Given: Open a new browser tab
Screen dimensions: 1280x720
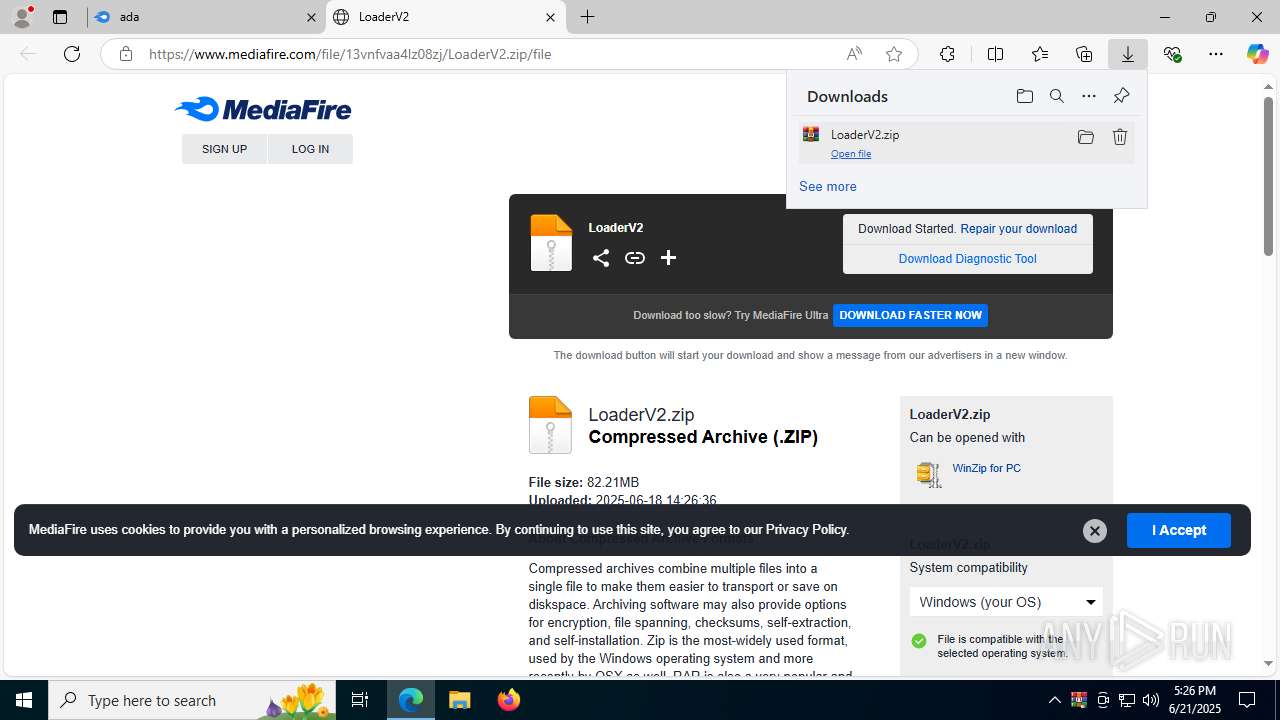Looking at the screenshot, I should [x=588, y=17].
